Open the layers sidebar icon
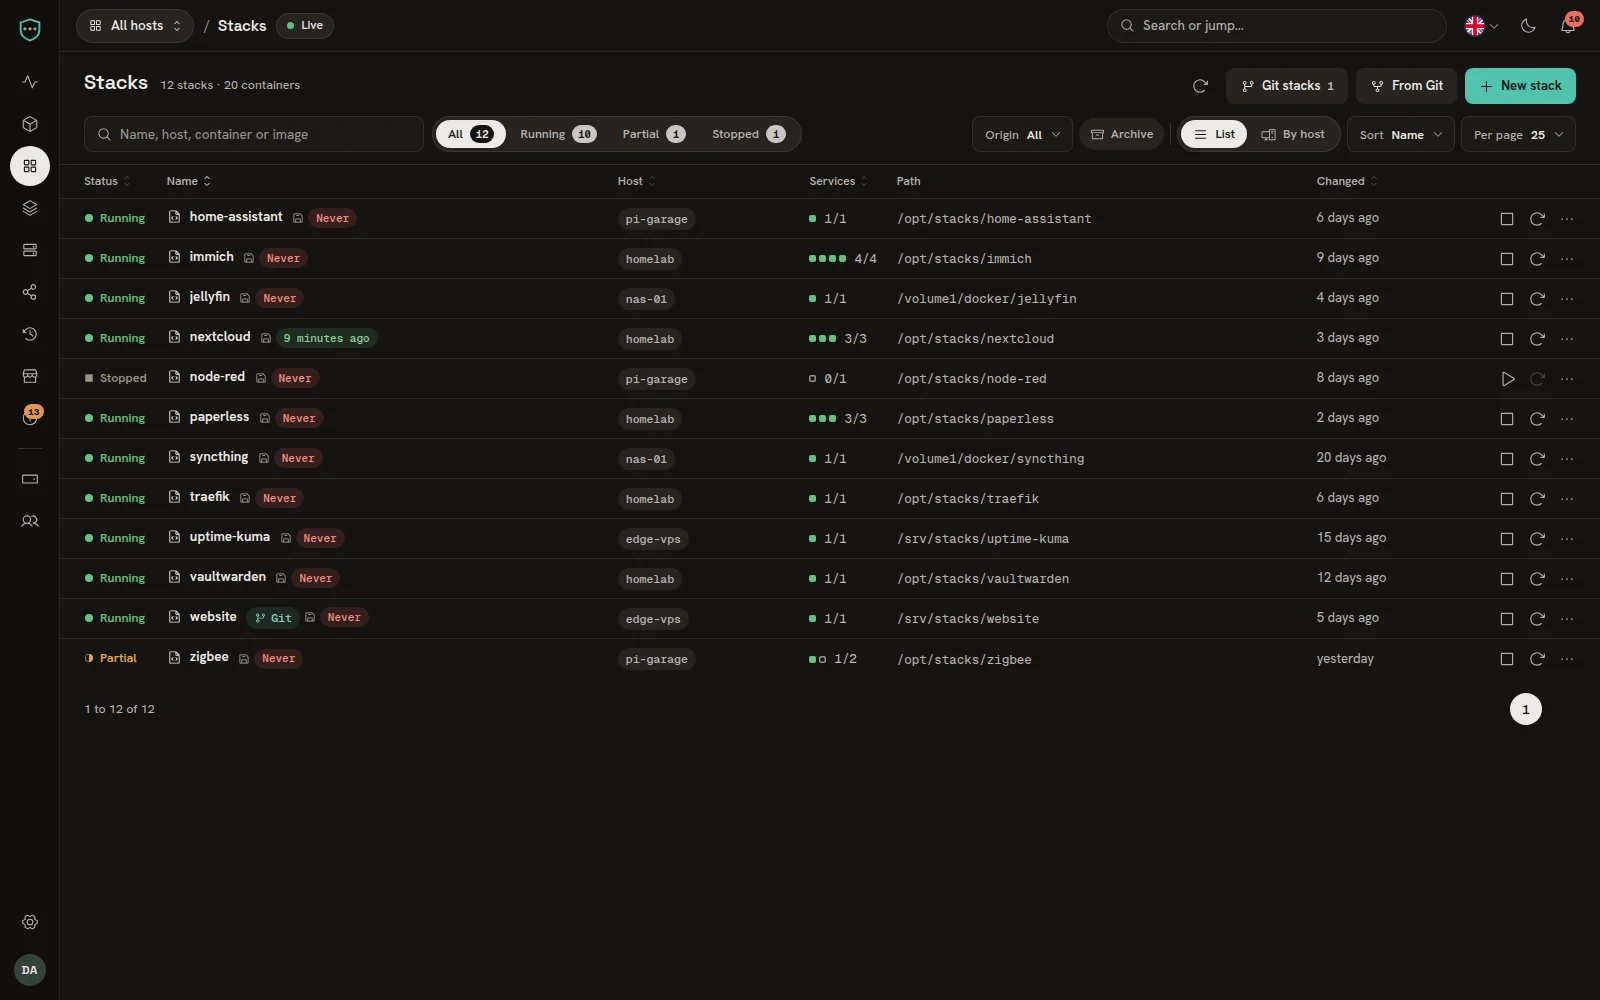The image size is (1600, 1000). [30, 208]
